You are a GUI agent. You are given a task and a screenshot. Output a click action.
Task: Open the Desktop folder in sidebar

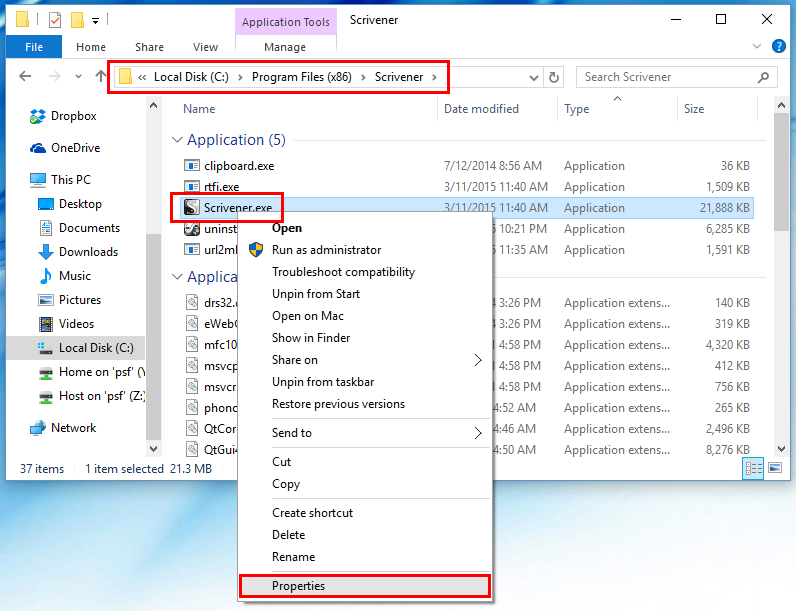(x=70, y=204)
